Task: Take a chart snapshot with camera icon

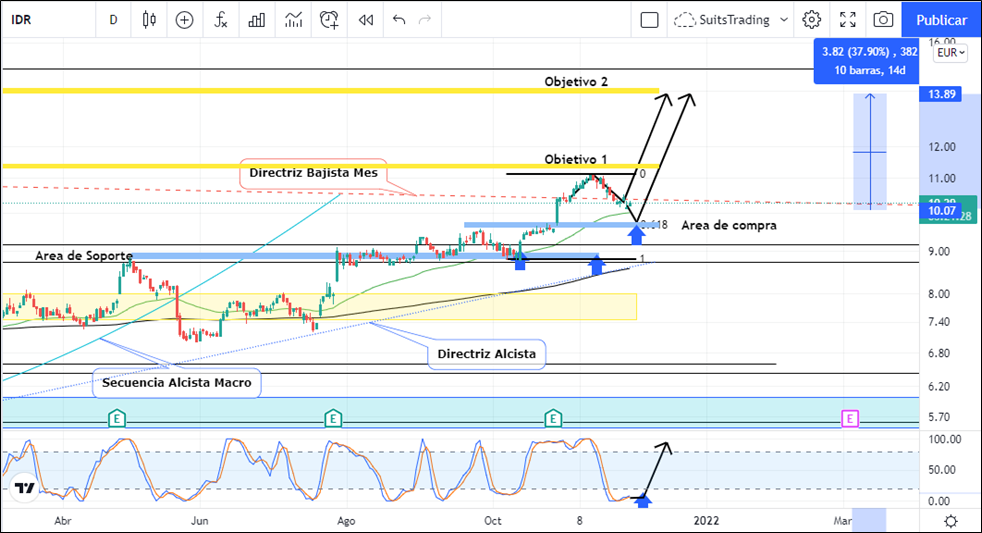Action: (883, 19)
